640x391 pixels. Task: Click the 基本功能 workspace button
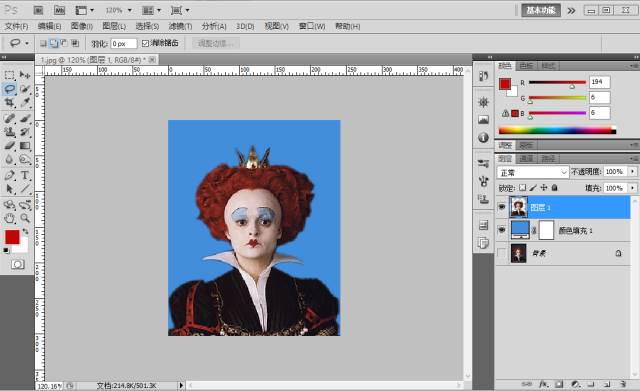[x=541, y=11]
